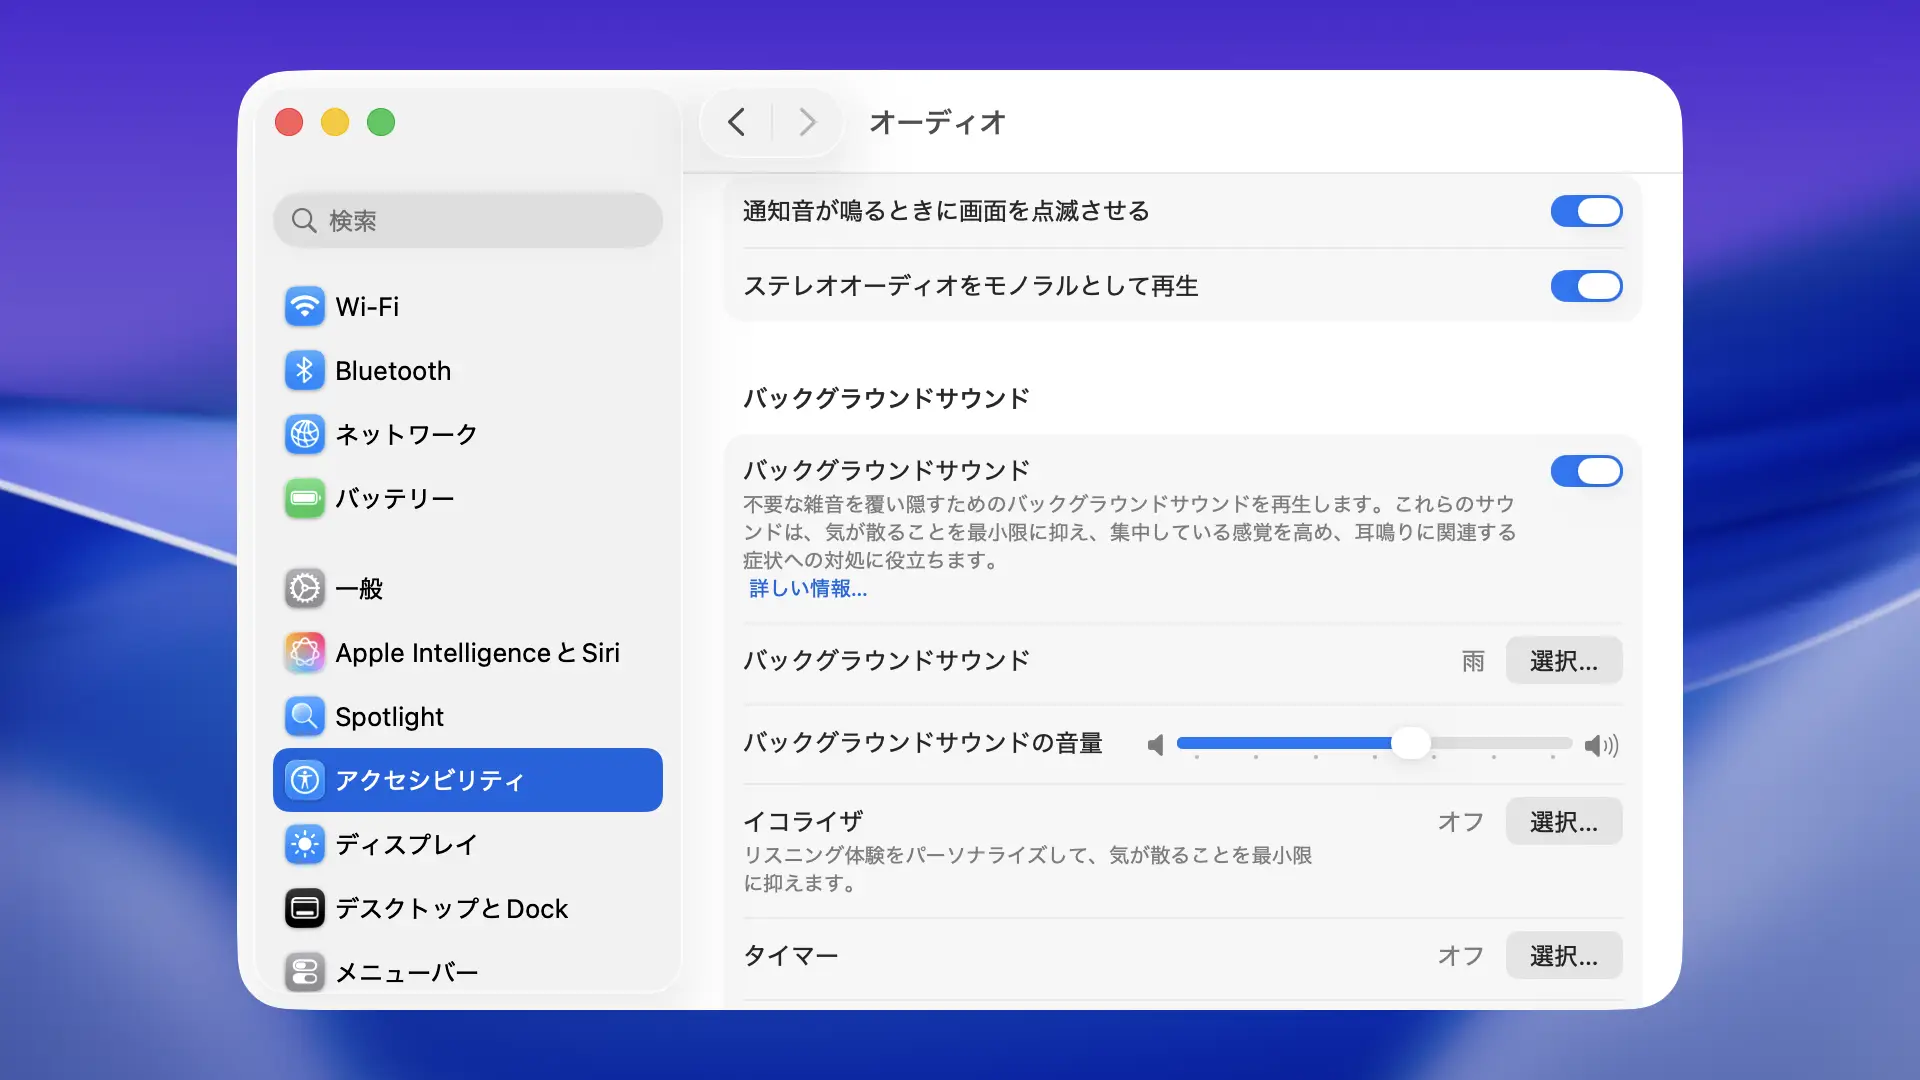Click the デスクトップとDock icon

coord(304,909)
